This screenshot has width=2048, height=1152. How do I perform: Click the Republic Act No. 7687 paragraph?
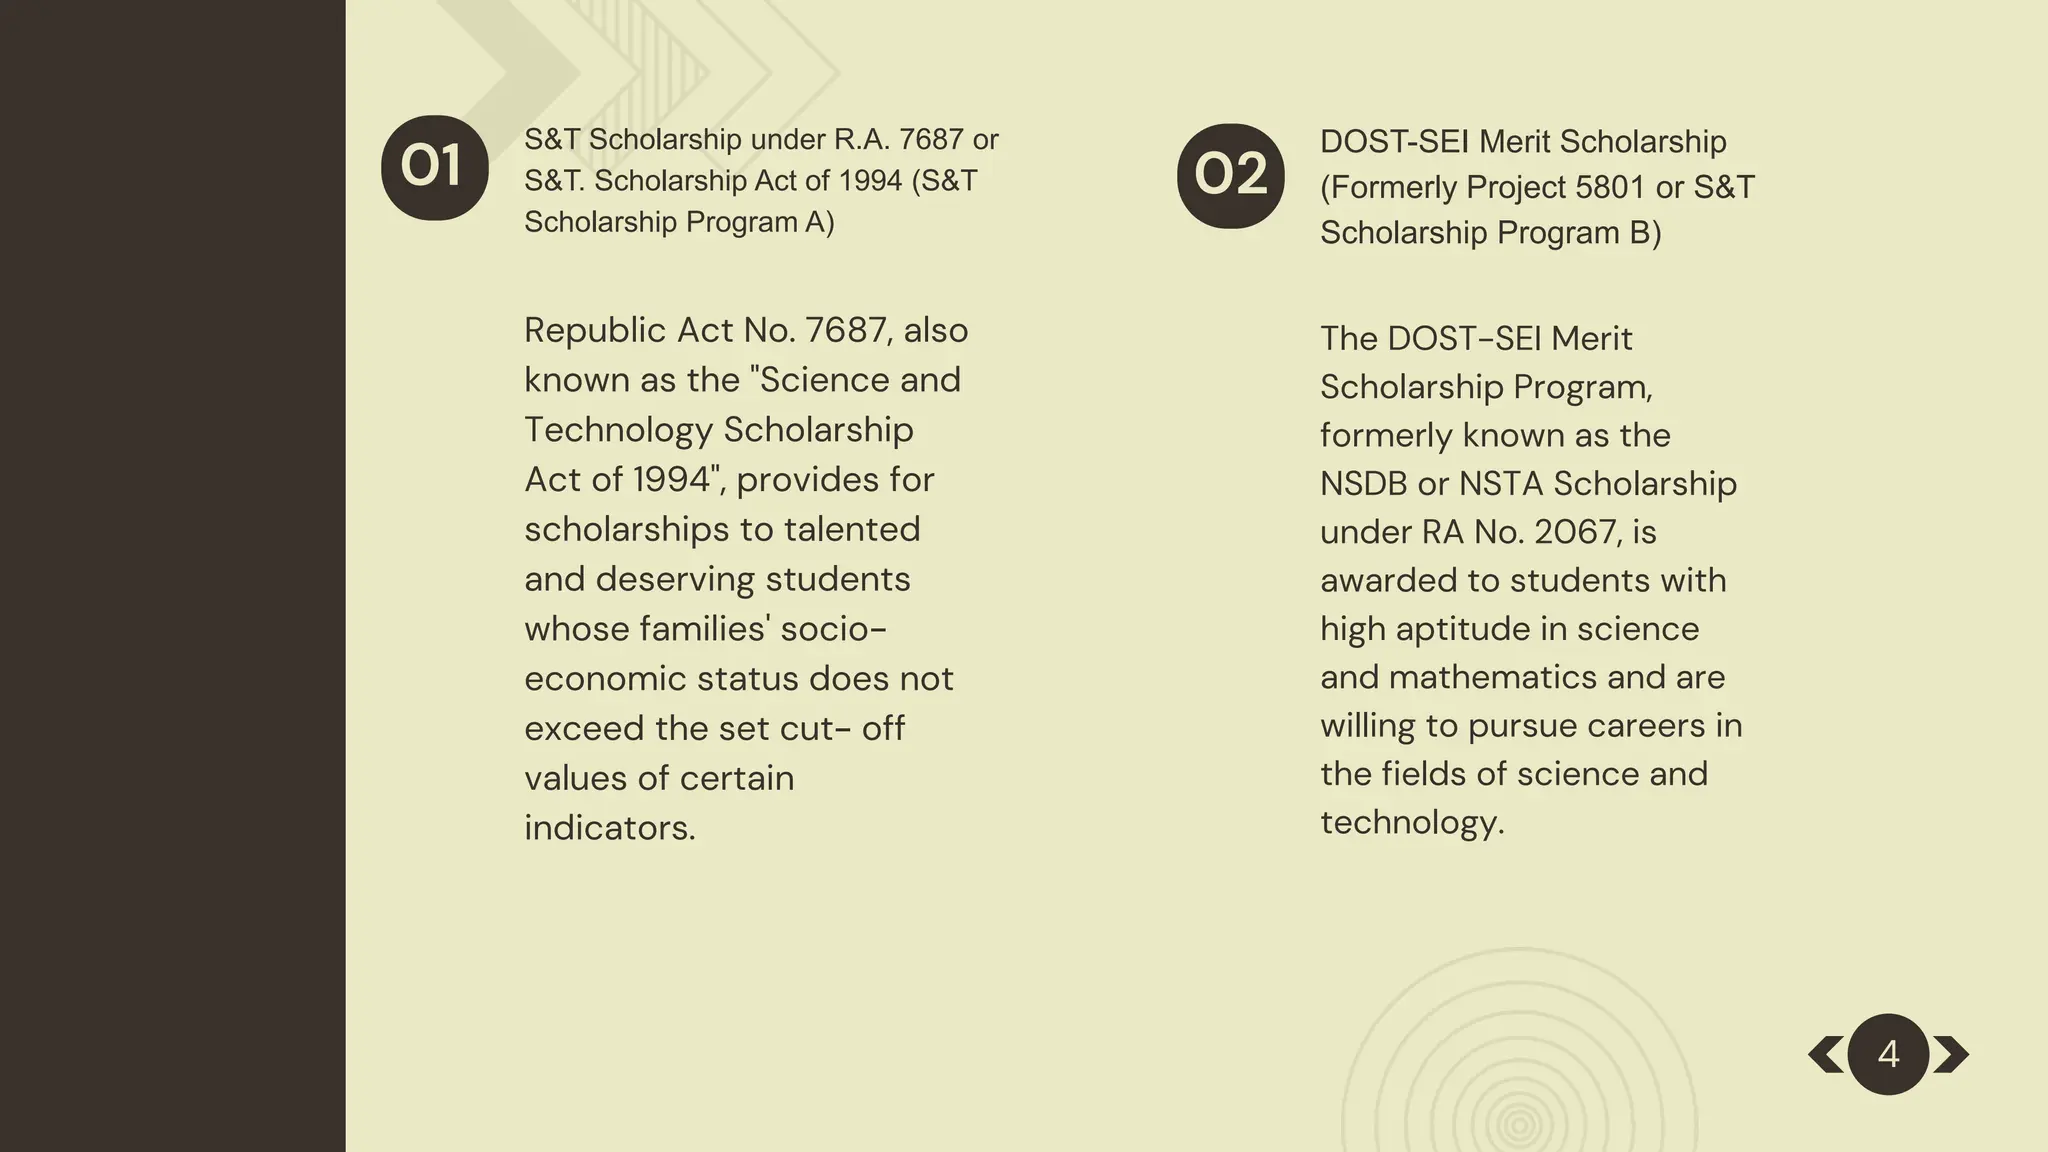pyautogui.click(x=746, y=579)
